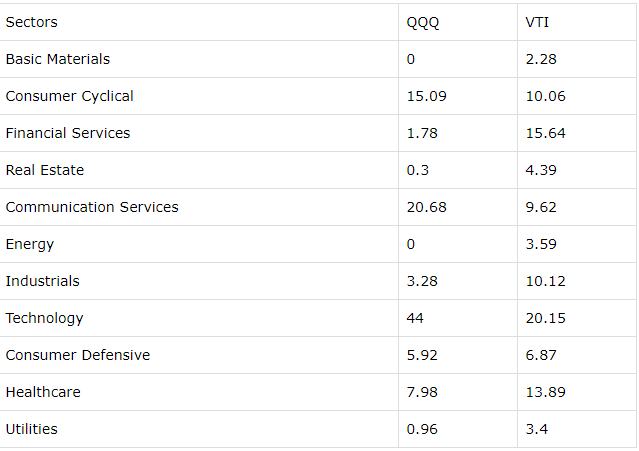Click the Communication Services row label

[x=92, y=207]
